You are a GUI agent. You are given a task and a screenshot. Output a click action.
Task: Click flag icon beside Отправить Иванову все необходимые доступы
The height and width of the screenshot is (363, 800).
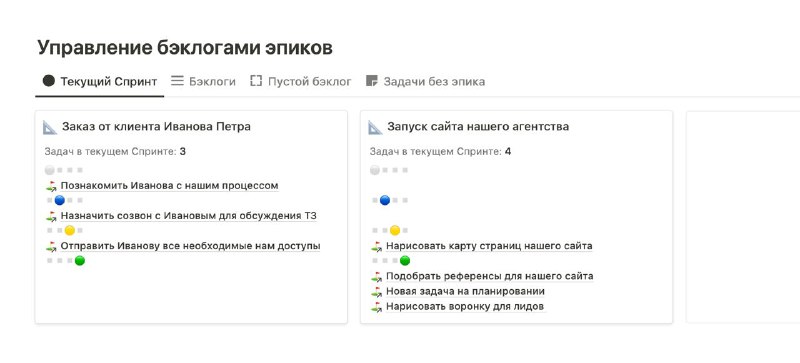click(51, 247)
